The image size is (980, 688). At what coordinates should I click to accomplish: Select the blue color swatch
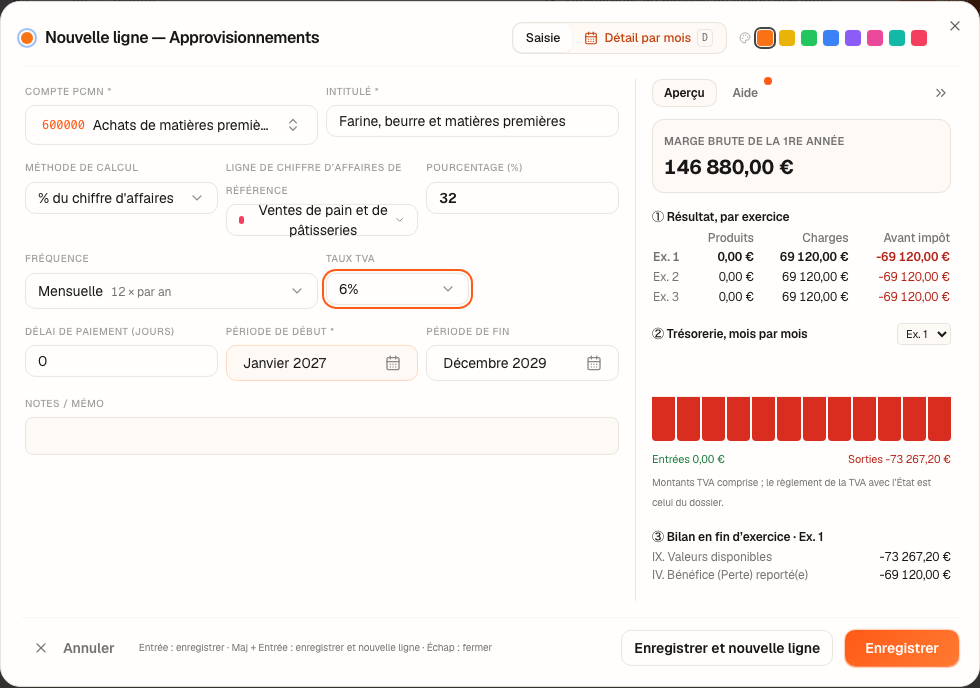pos(831,38)
